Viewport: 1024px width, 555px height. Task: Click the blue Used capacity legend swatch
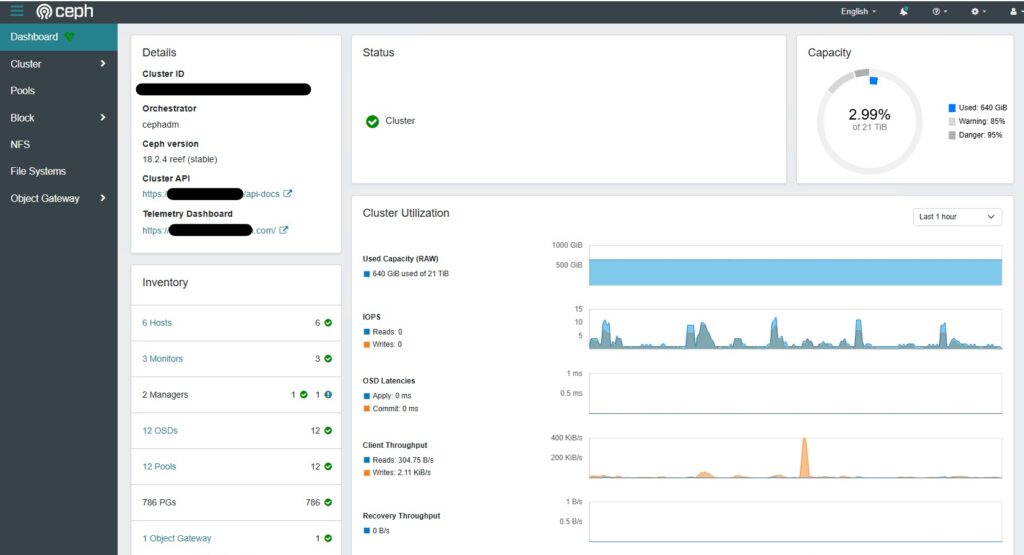pos(952,107)
